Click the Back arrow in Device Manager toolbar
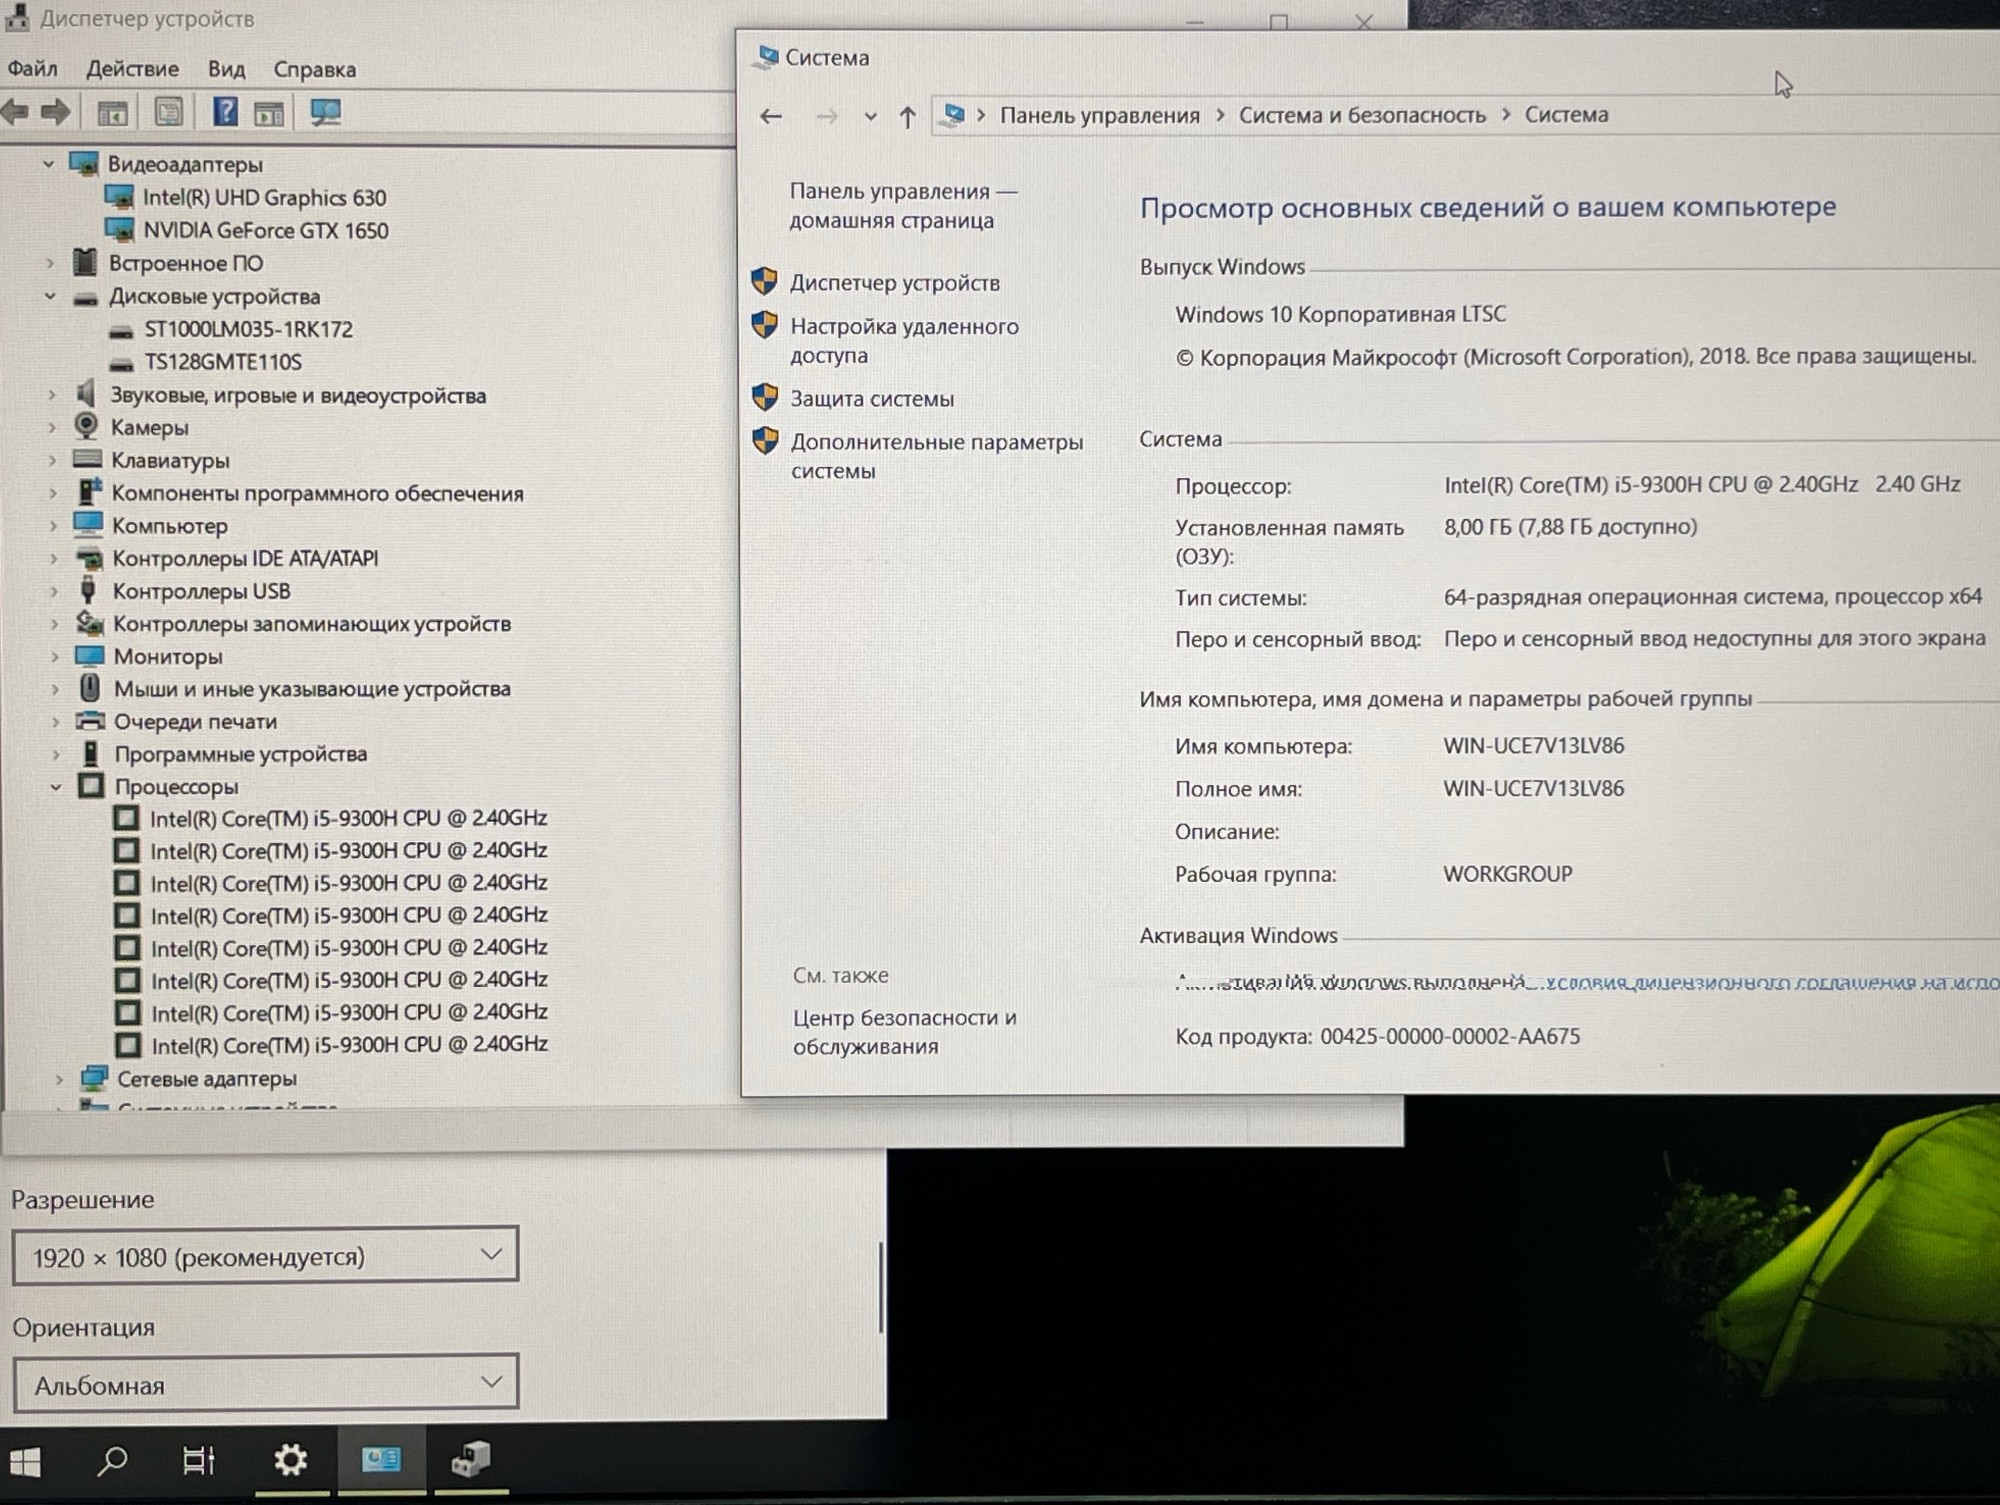This screenshot has width=2000, height=1505. tap(15, 111)
